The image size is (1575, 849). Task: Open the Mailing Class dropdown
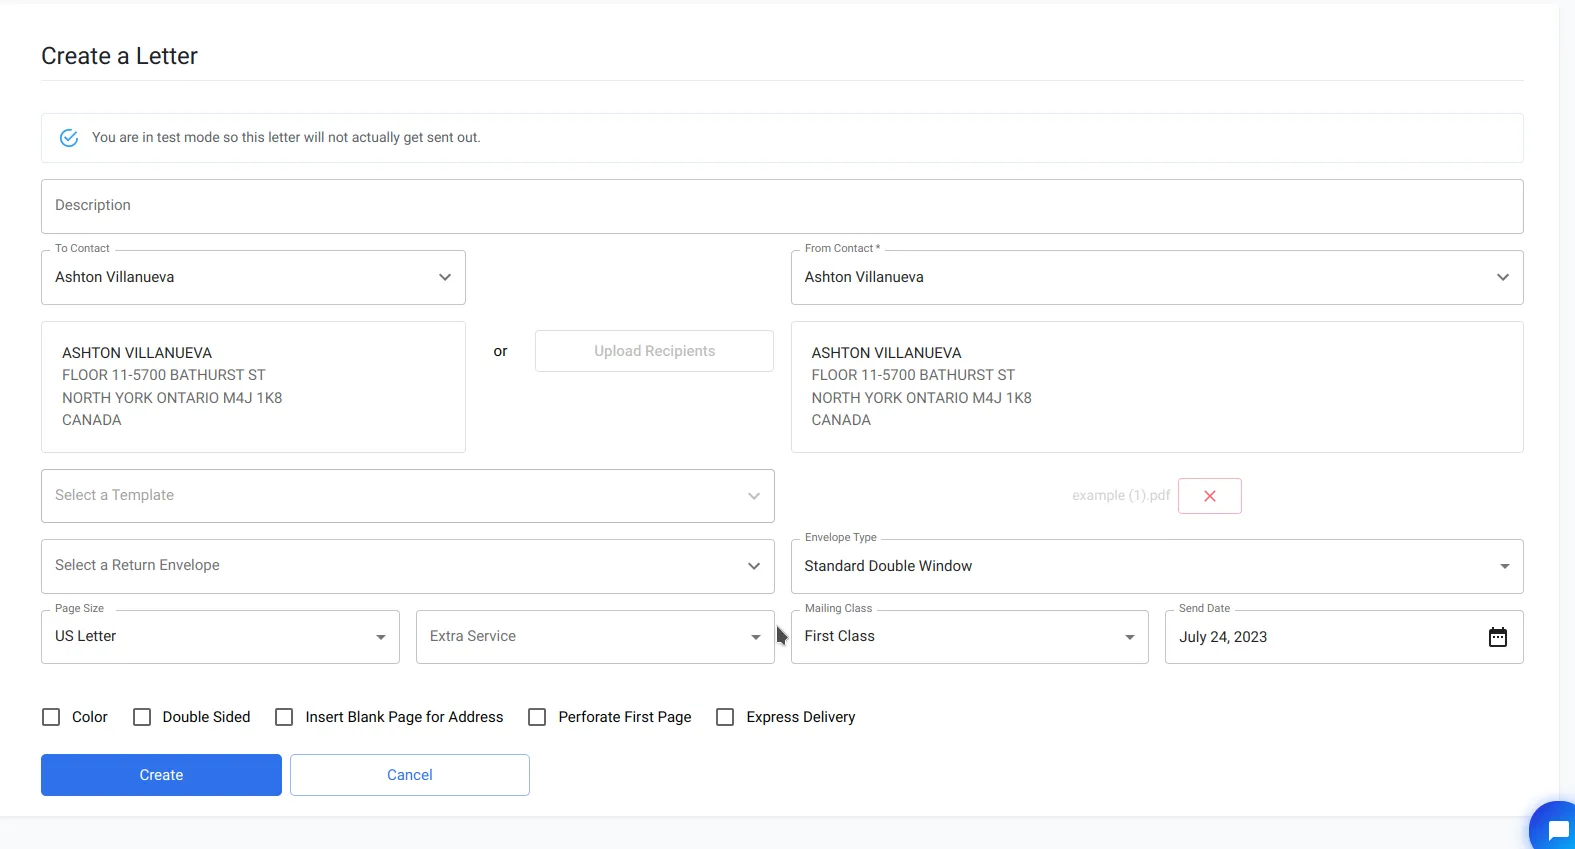click(969, 637)
